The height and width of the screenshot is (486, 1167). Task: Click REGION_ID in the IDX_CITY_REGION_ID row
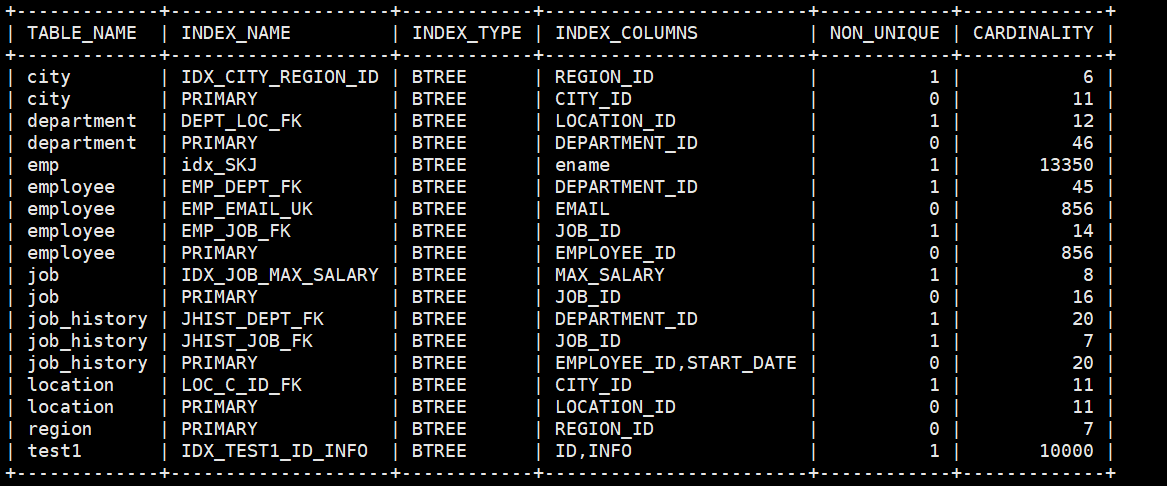604,77
